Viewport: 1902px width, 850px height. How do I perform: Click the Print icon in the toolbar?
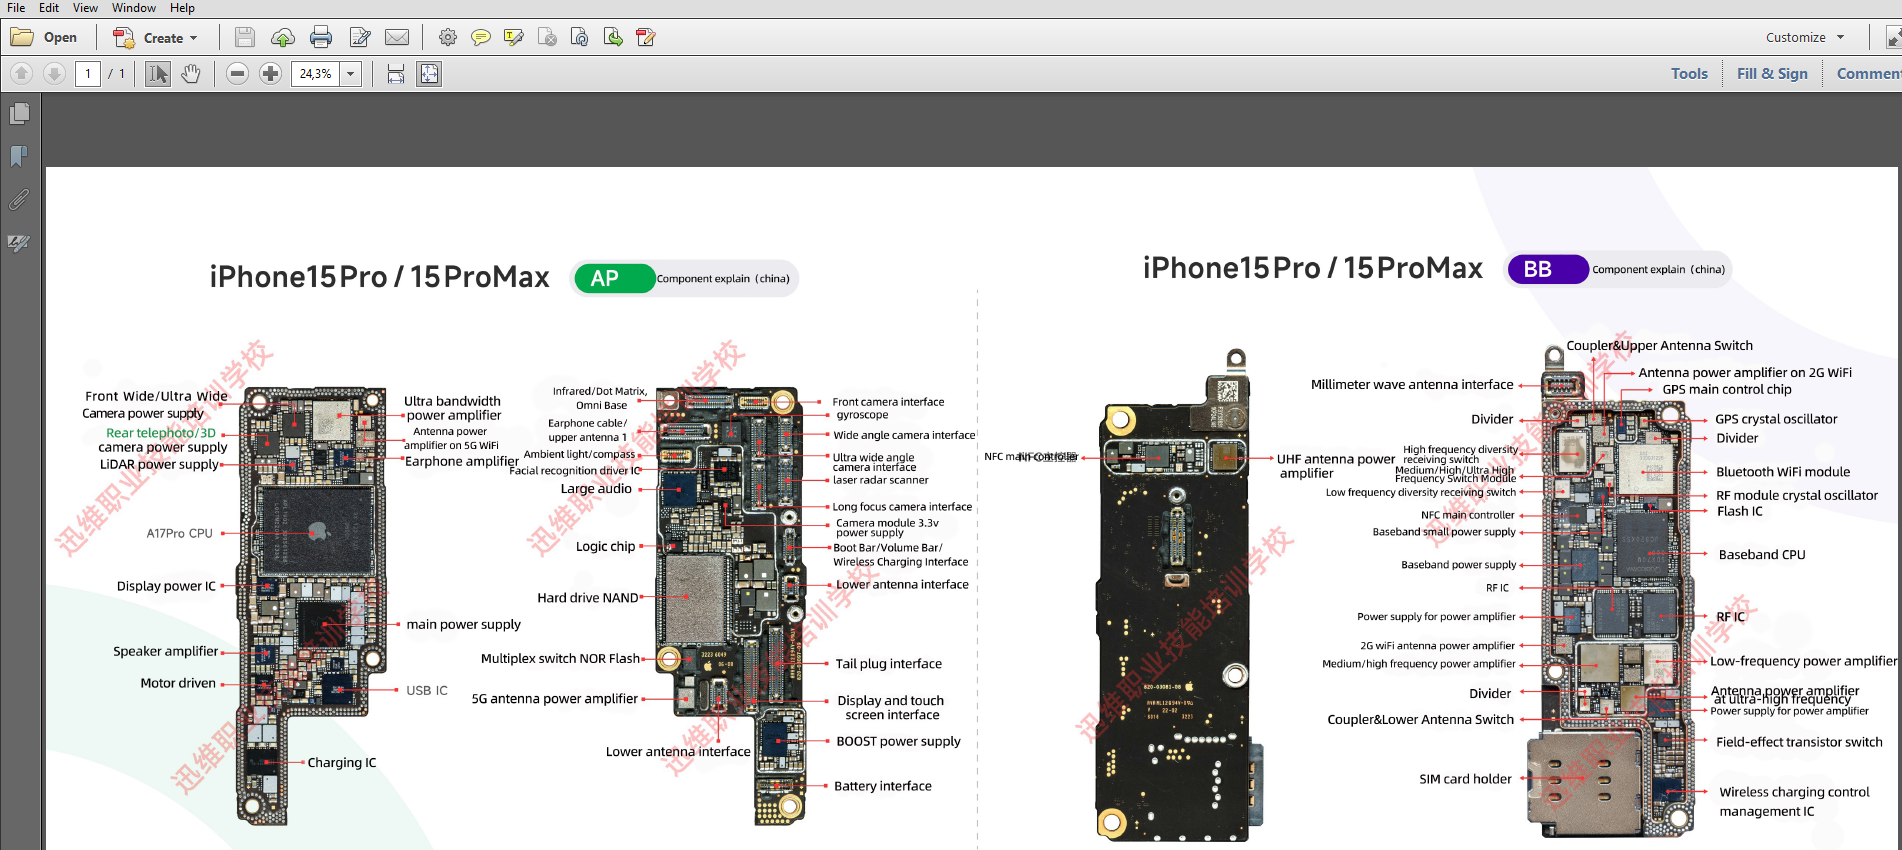point(321,38)
